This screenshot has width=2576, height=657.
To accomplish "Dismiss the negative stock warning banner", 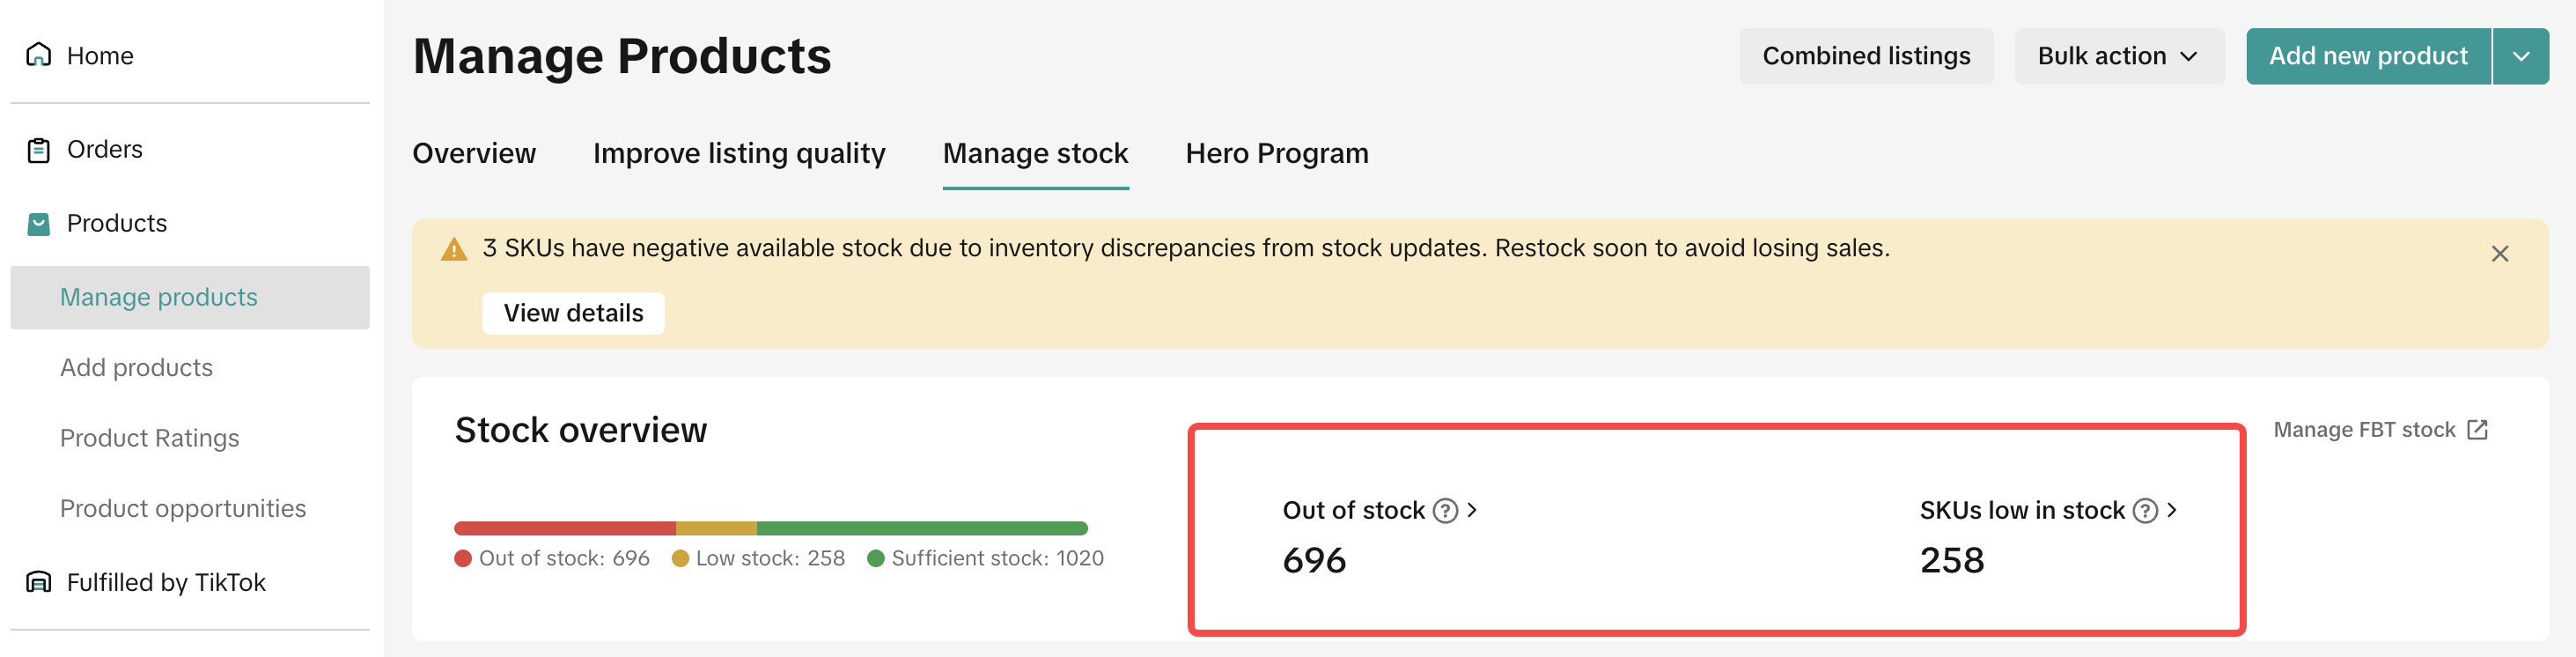I will pos(2499,254).
